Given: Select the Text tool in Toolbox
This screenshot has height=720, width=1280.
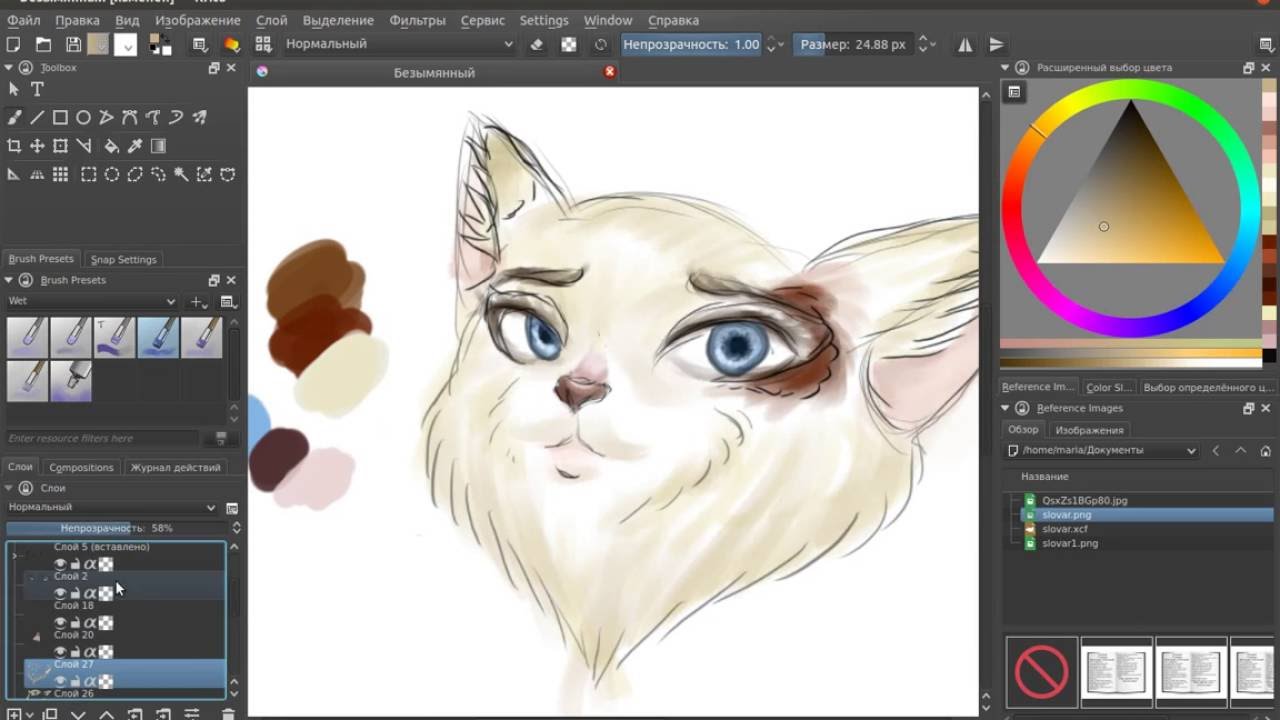Looking at the screenshot, I should click(x=37, y=90).
